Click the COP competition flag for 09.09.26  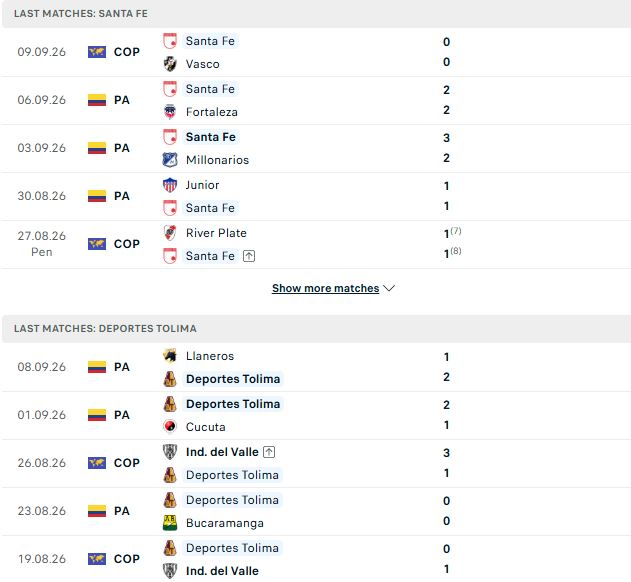[97, 52]
